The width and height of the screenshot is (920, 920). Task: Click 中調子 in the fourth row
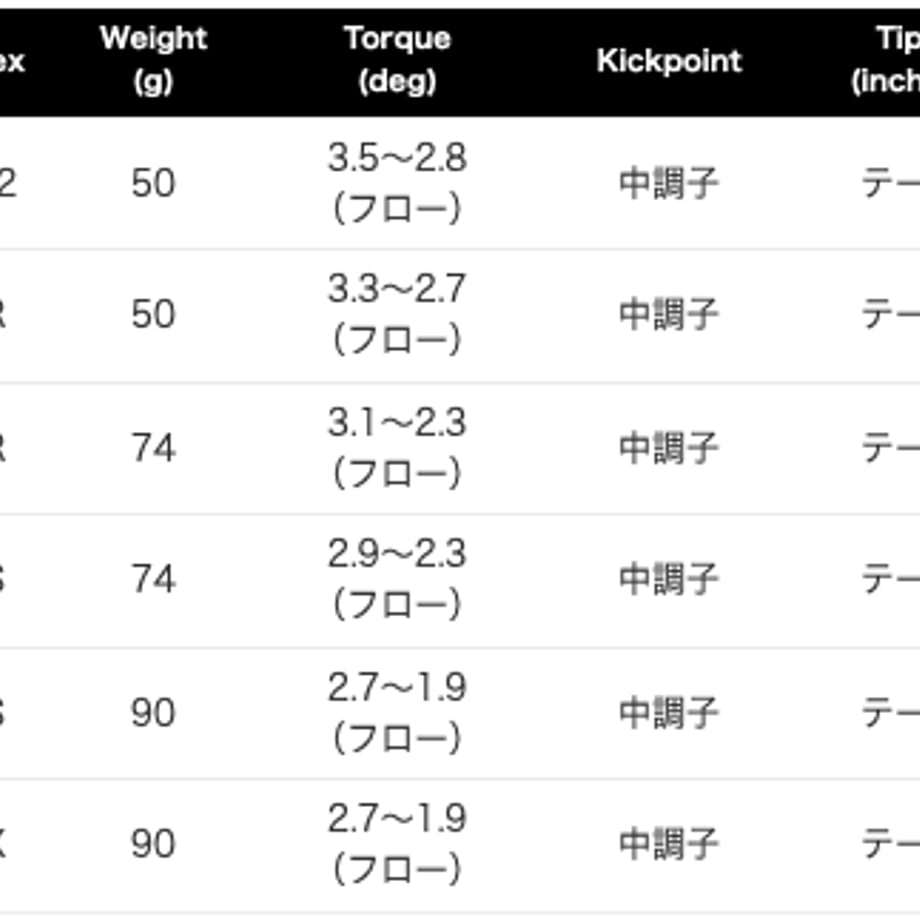(x=669, y=580)
